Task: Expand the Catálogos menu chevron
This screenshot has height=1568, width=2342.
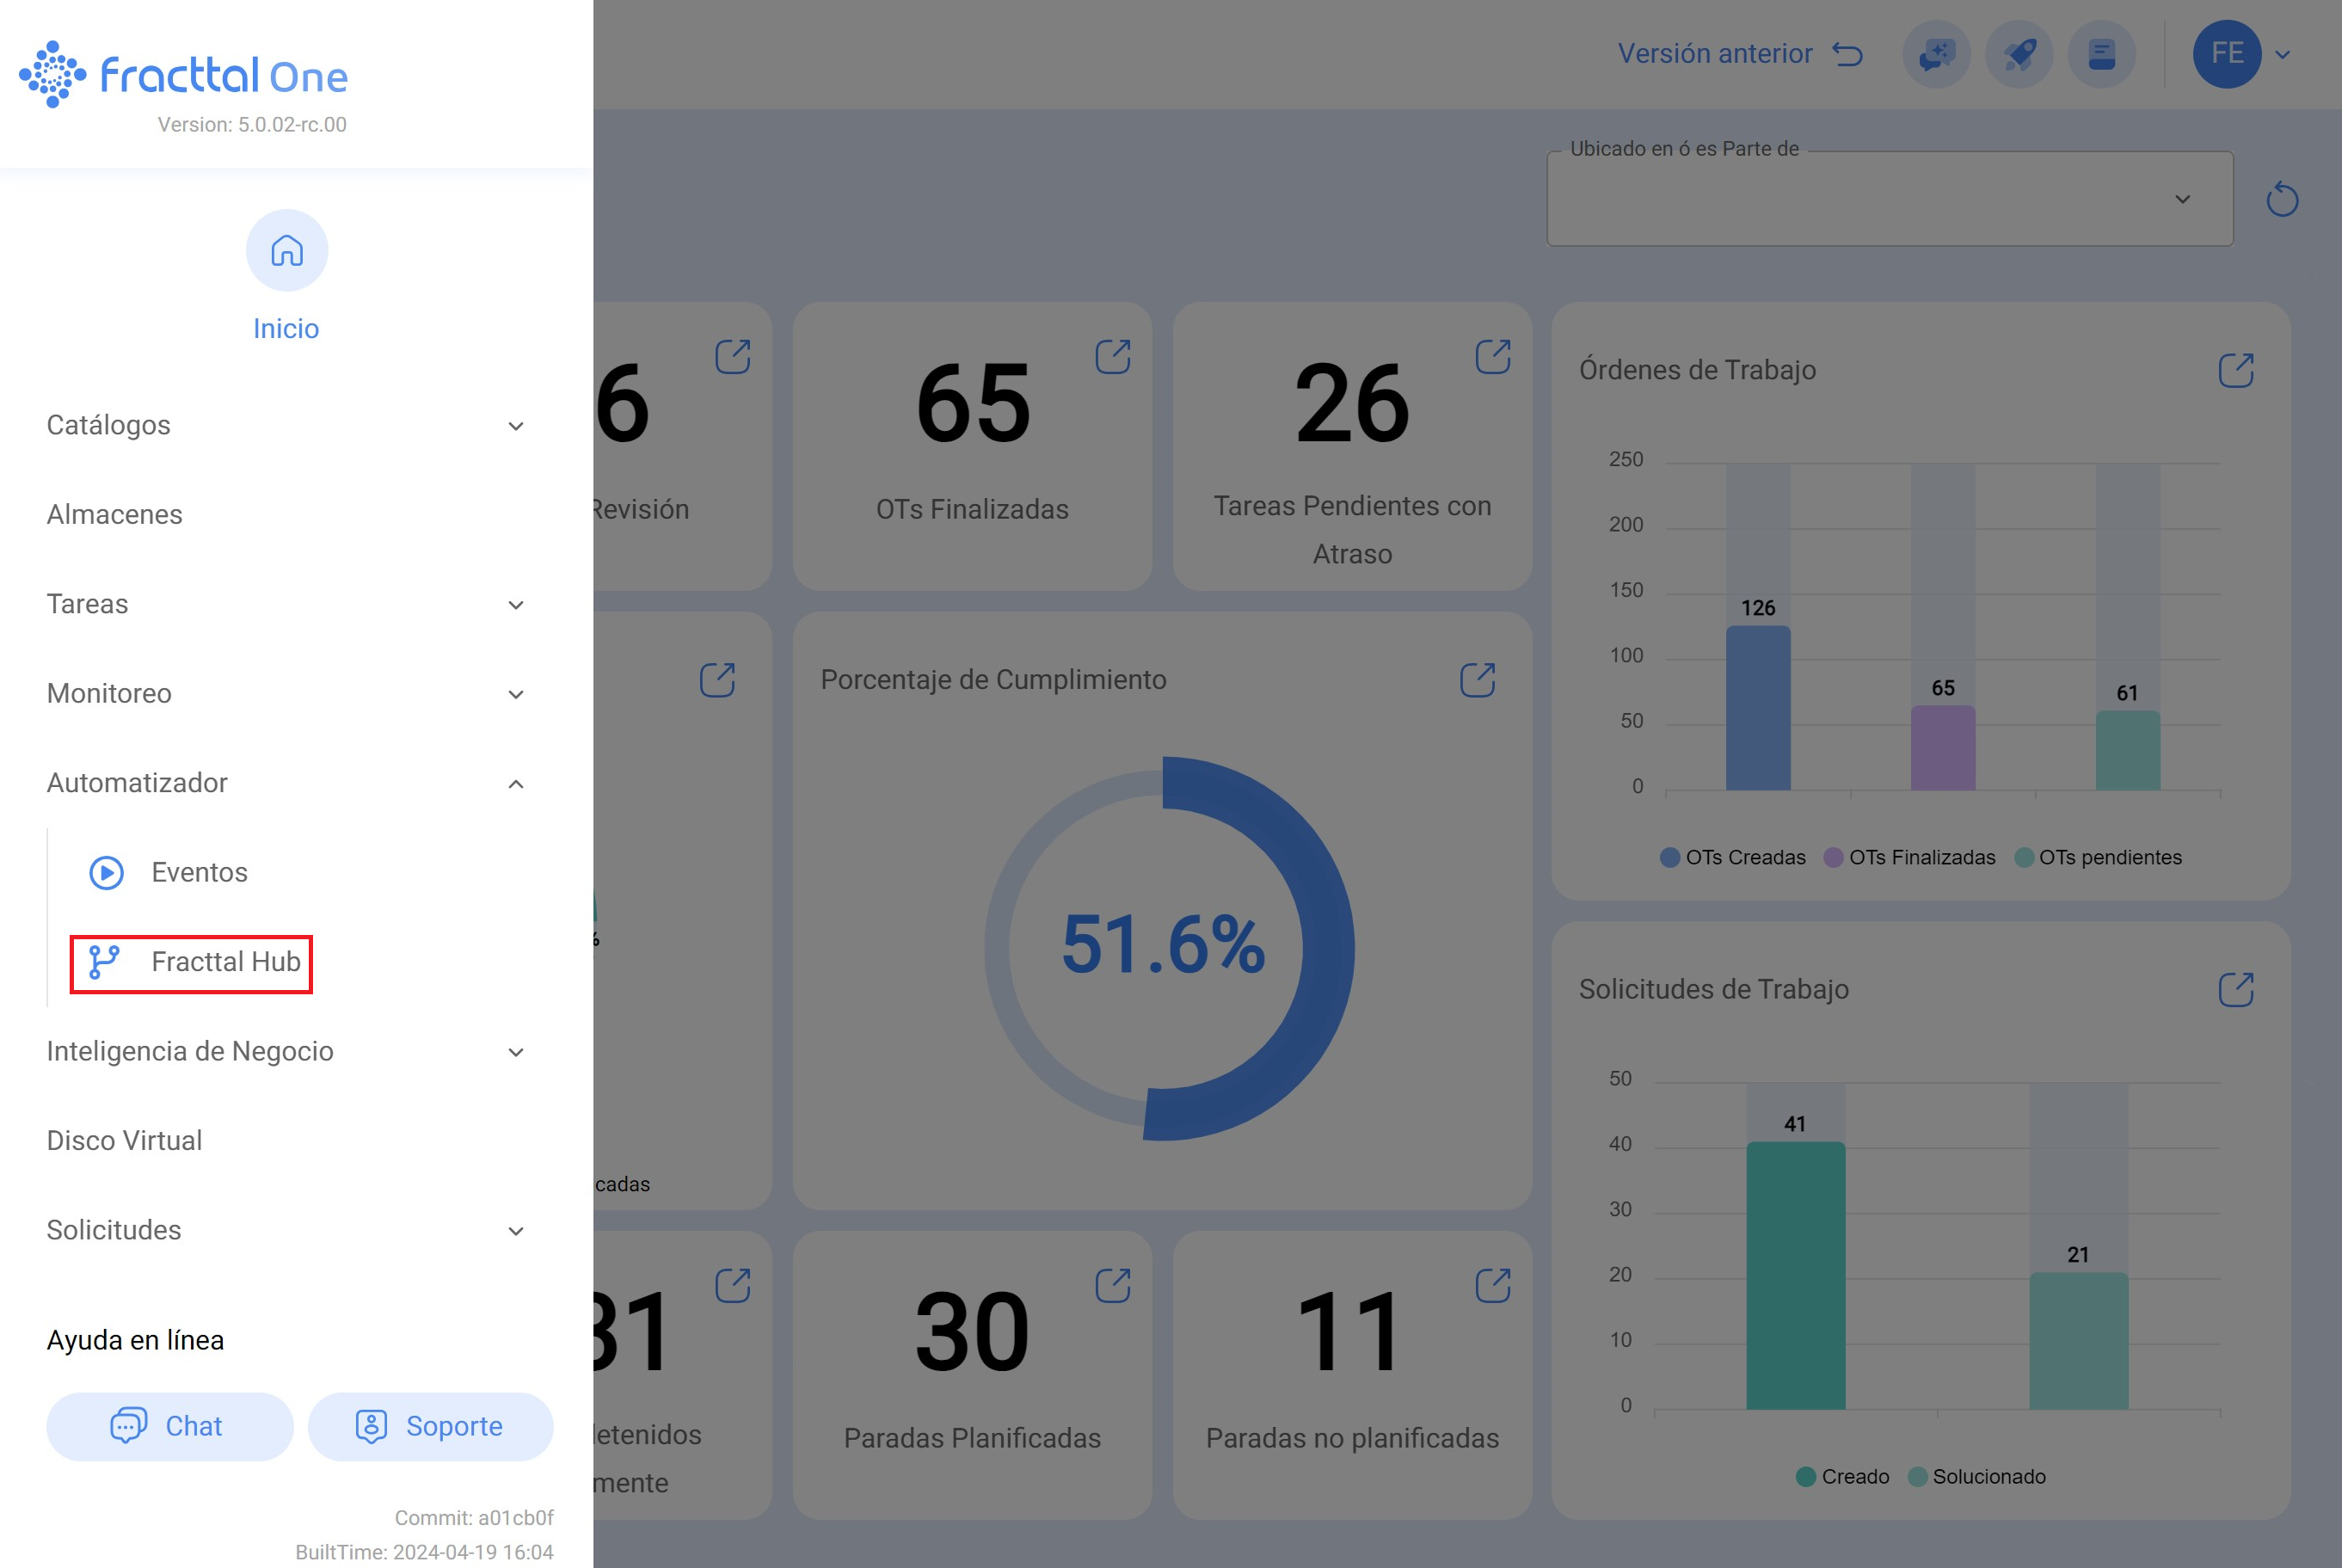Action: [x=516, y=426]
